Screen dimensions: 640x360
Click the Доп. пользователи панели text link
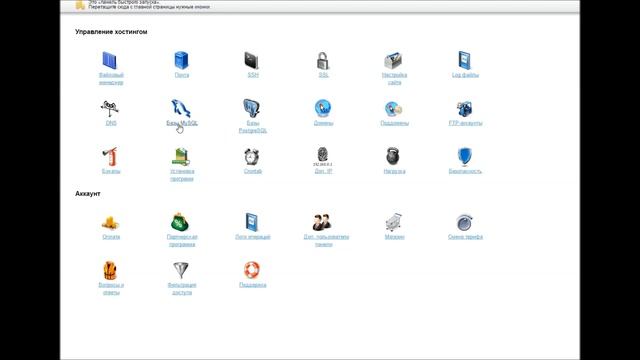pyautogui.click(x=326, y=241)
